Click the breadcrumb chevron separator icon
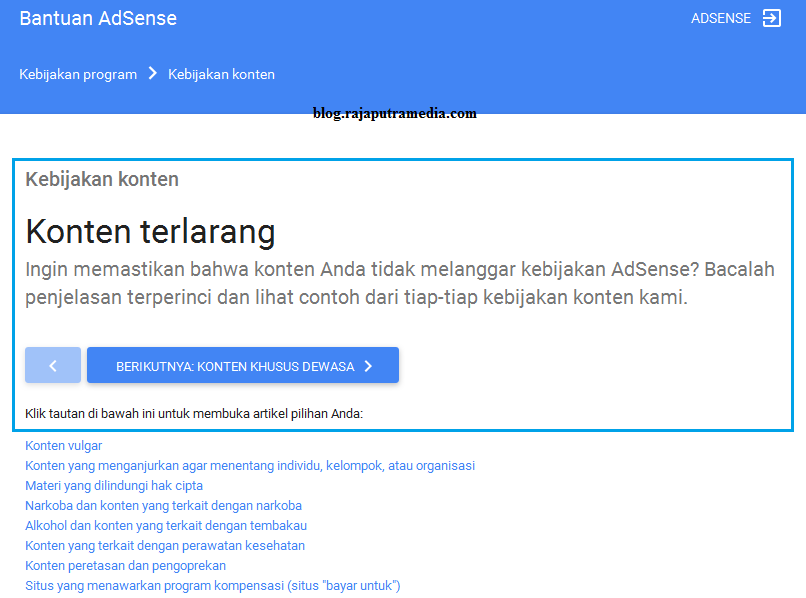806x598 pixels. coord(153,74)
